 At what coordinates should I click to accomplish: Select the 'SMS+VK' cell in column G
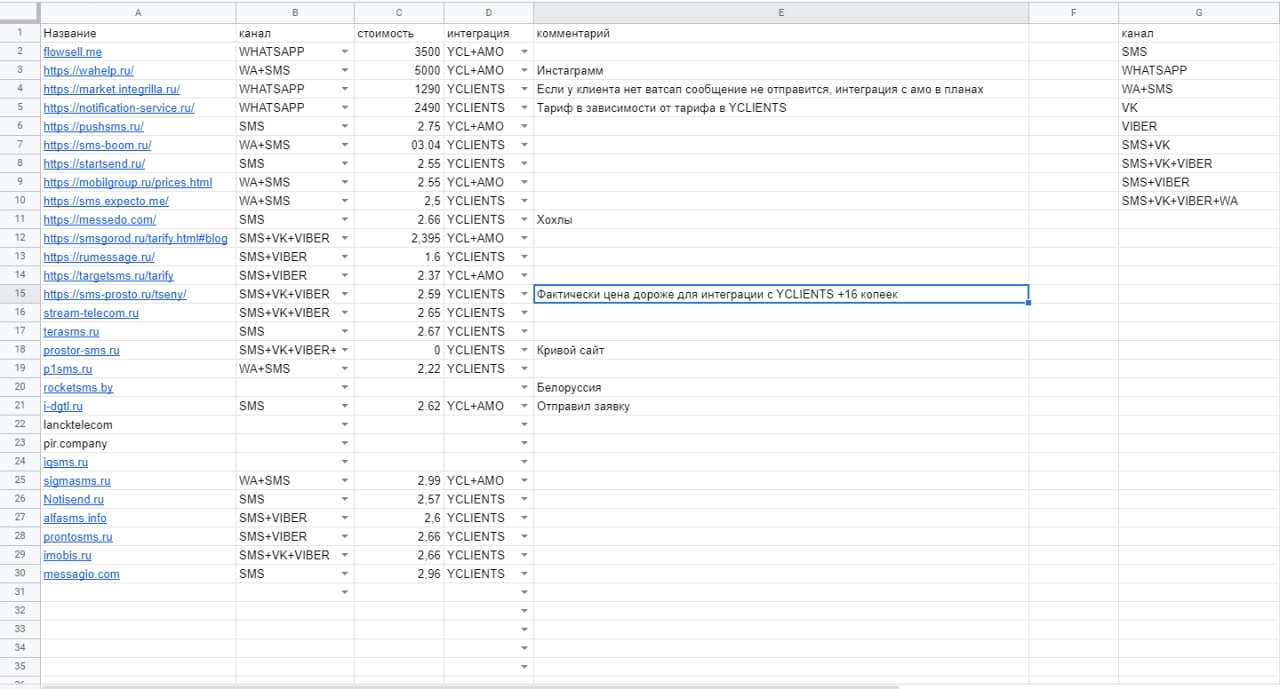(x=1199, y=145)
